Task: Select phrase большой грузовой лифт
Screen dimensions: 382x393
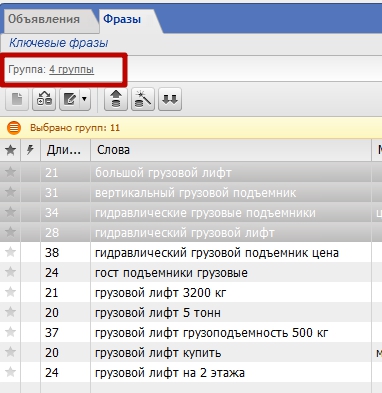Action: coord(163,173)
